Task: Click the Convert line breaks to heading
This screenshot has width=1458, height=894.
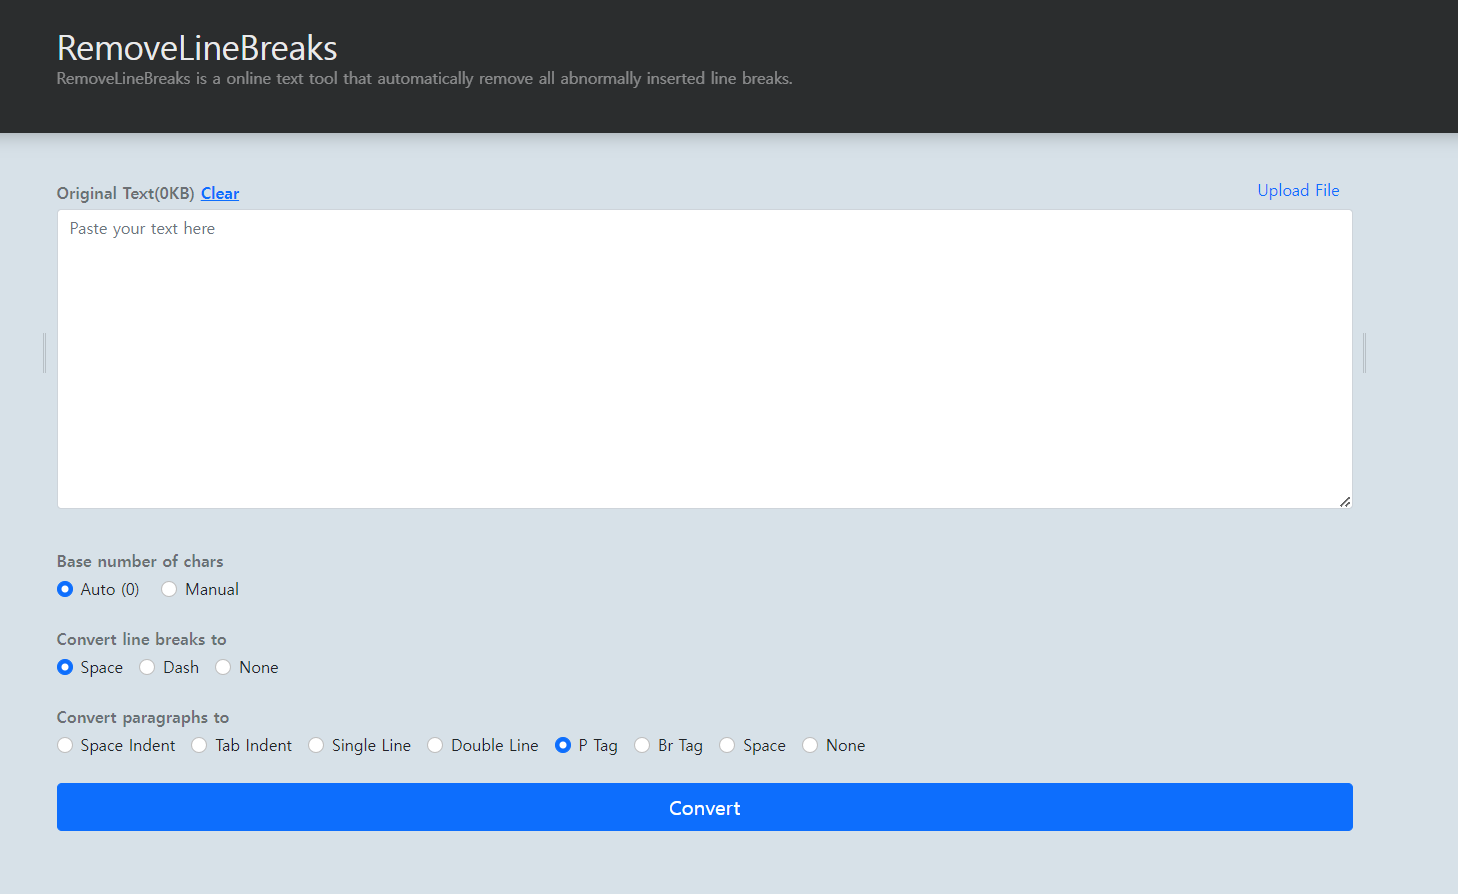Action: click(x=142, y=639)
